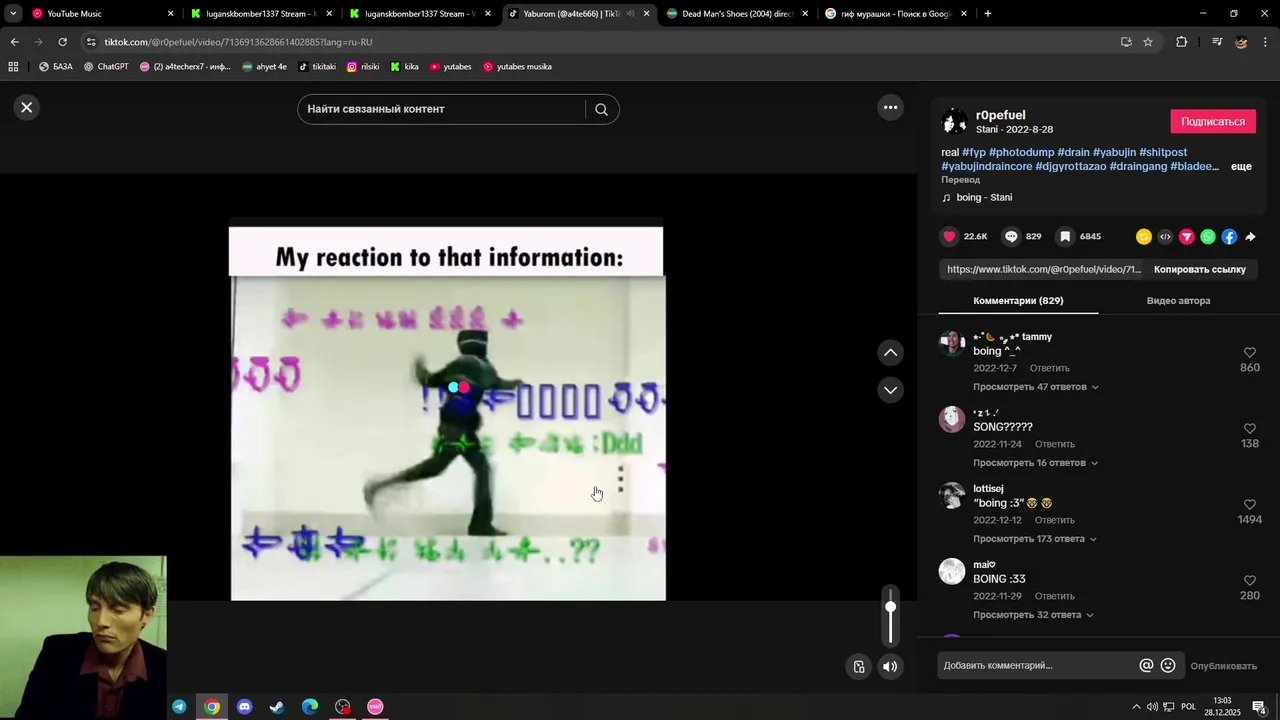Expand the description with 'еще'

click(x=1241, y=166)
